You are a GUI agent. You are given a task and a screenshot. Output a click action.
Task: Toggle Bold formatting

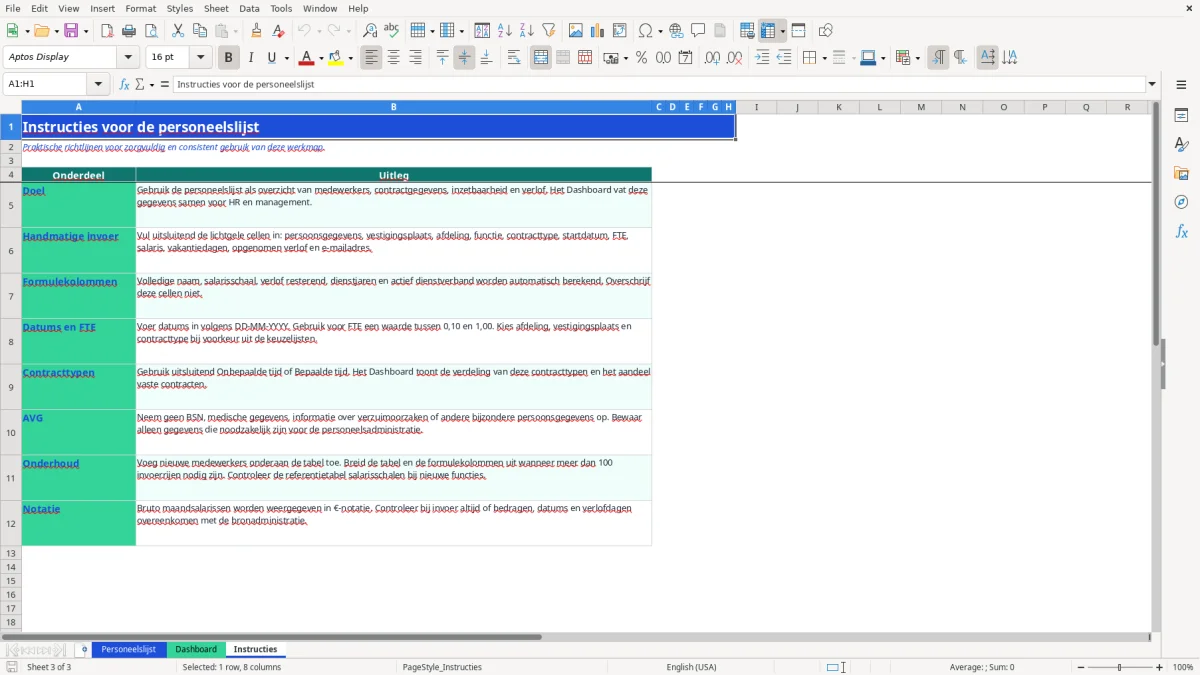click(x=229, y=58)
